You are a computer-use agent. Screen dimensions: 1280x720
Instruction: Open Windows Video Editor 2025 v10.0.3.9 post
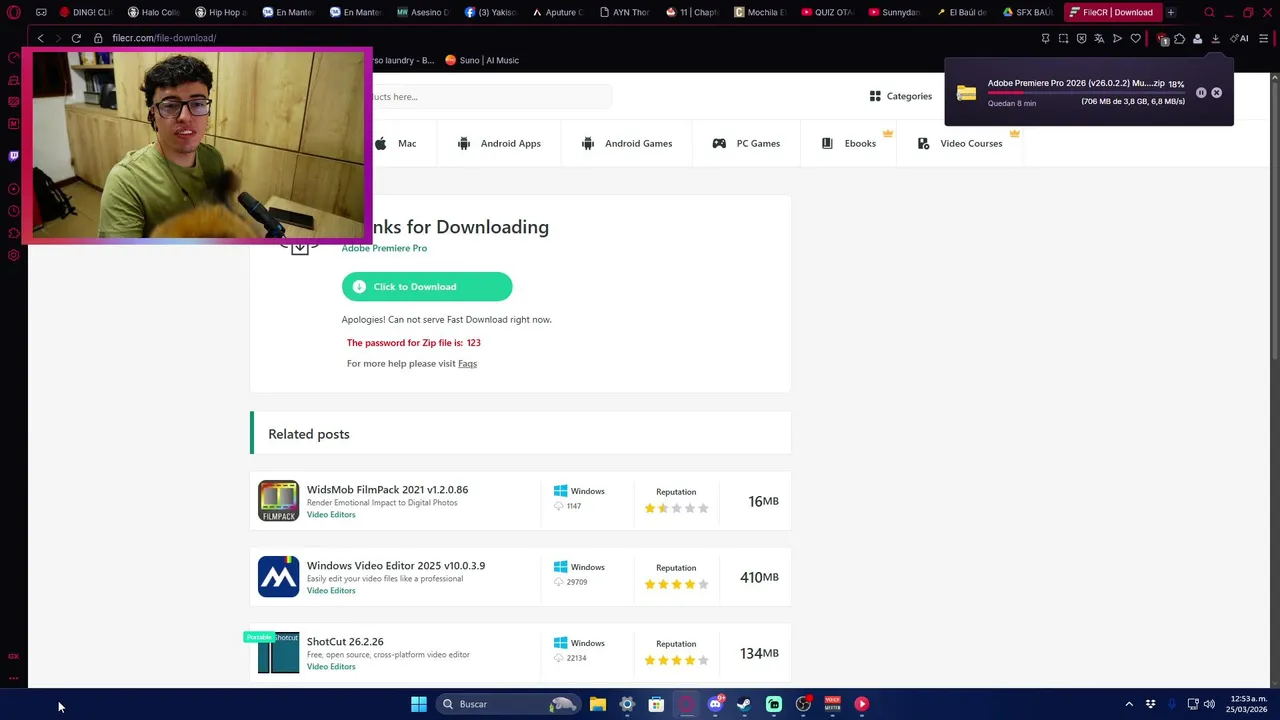click(x=396, y=566)
